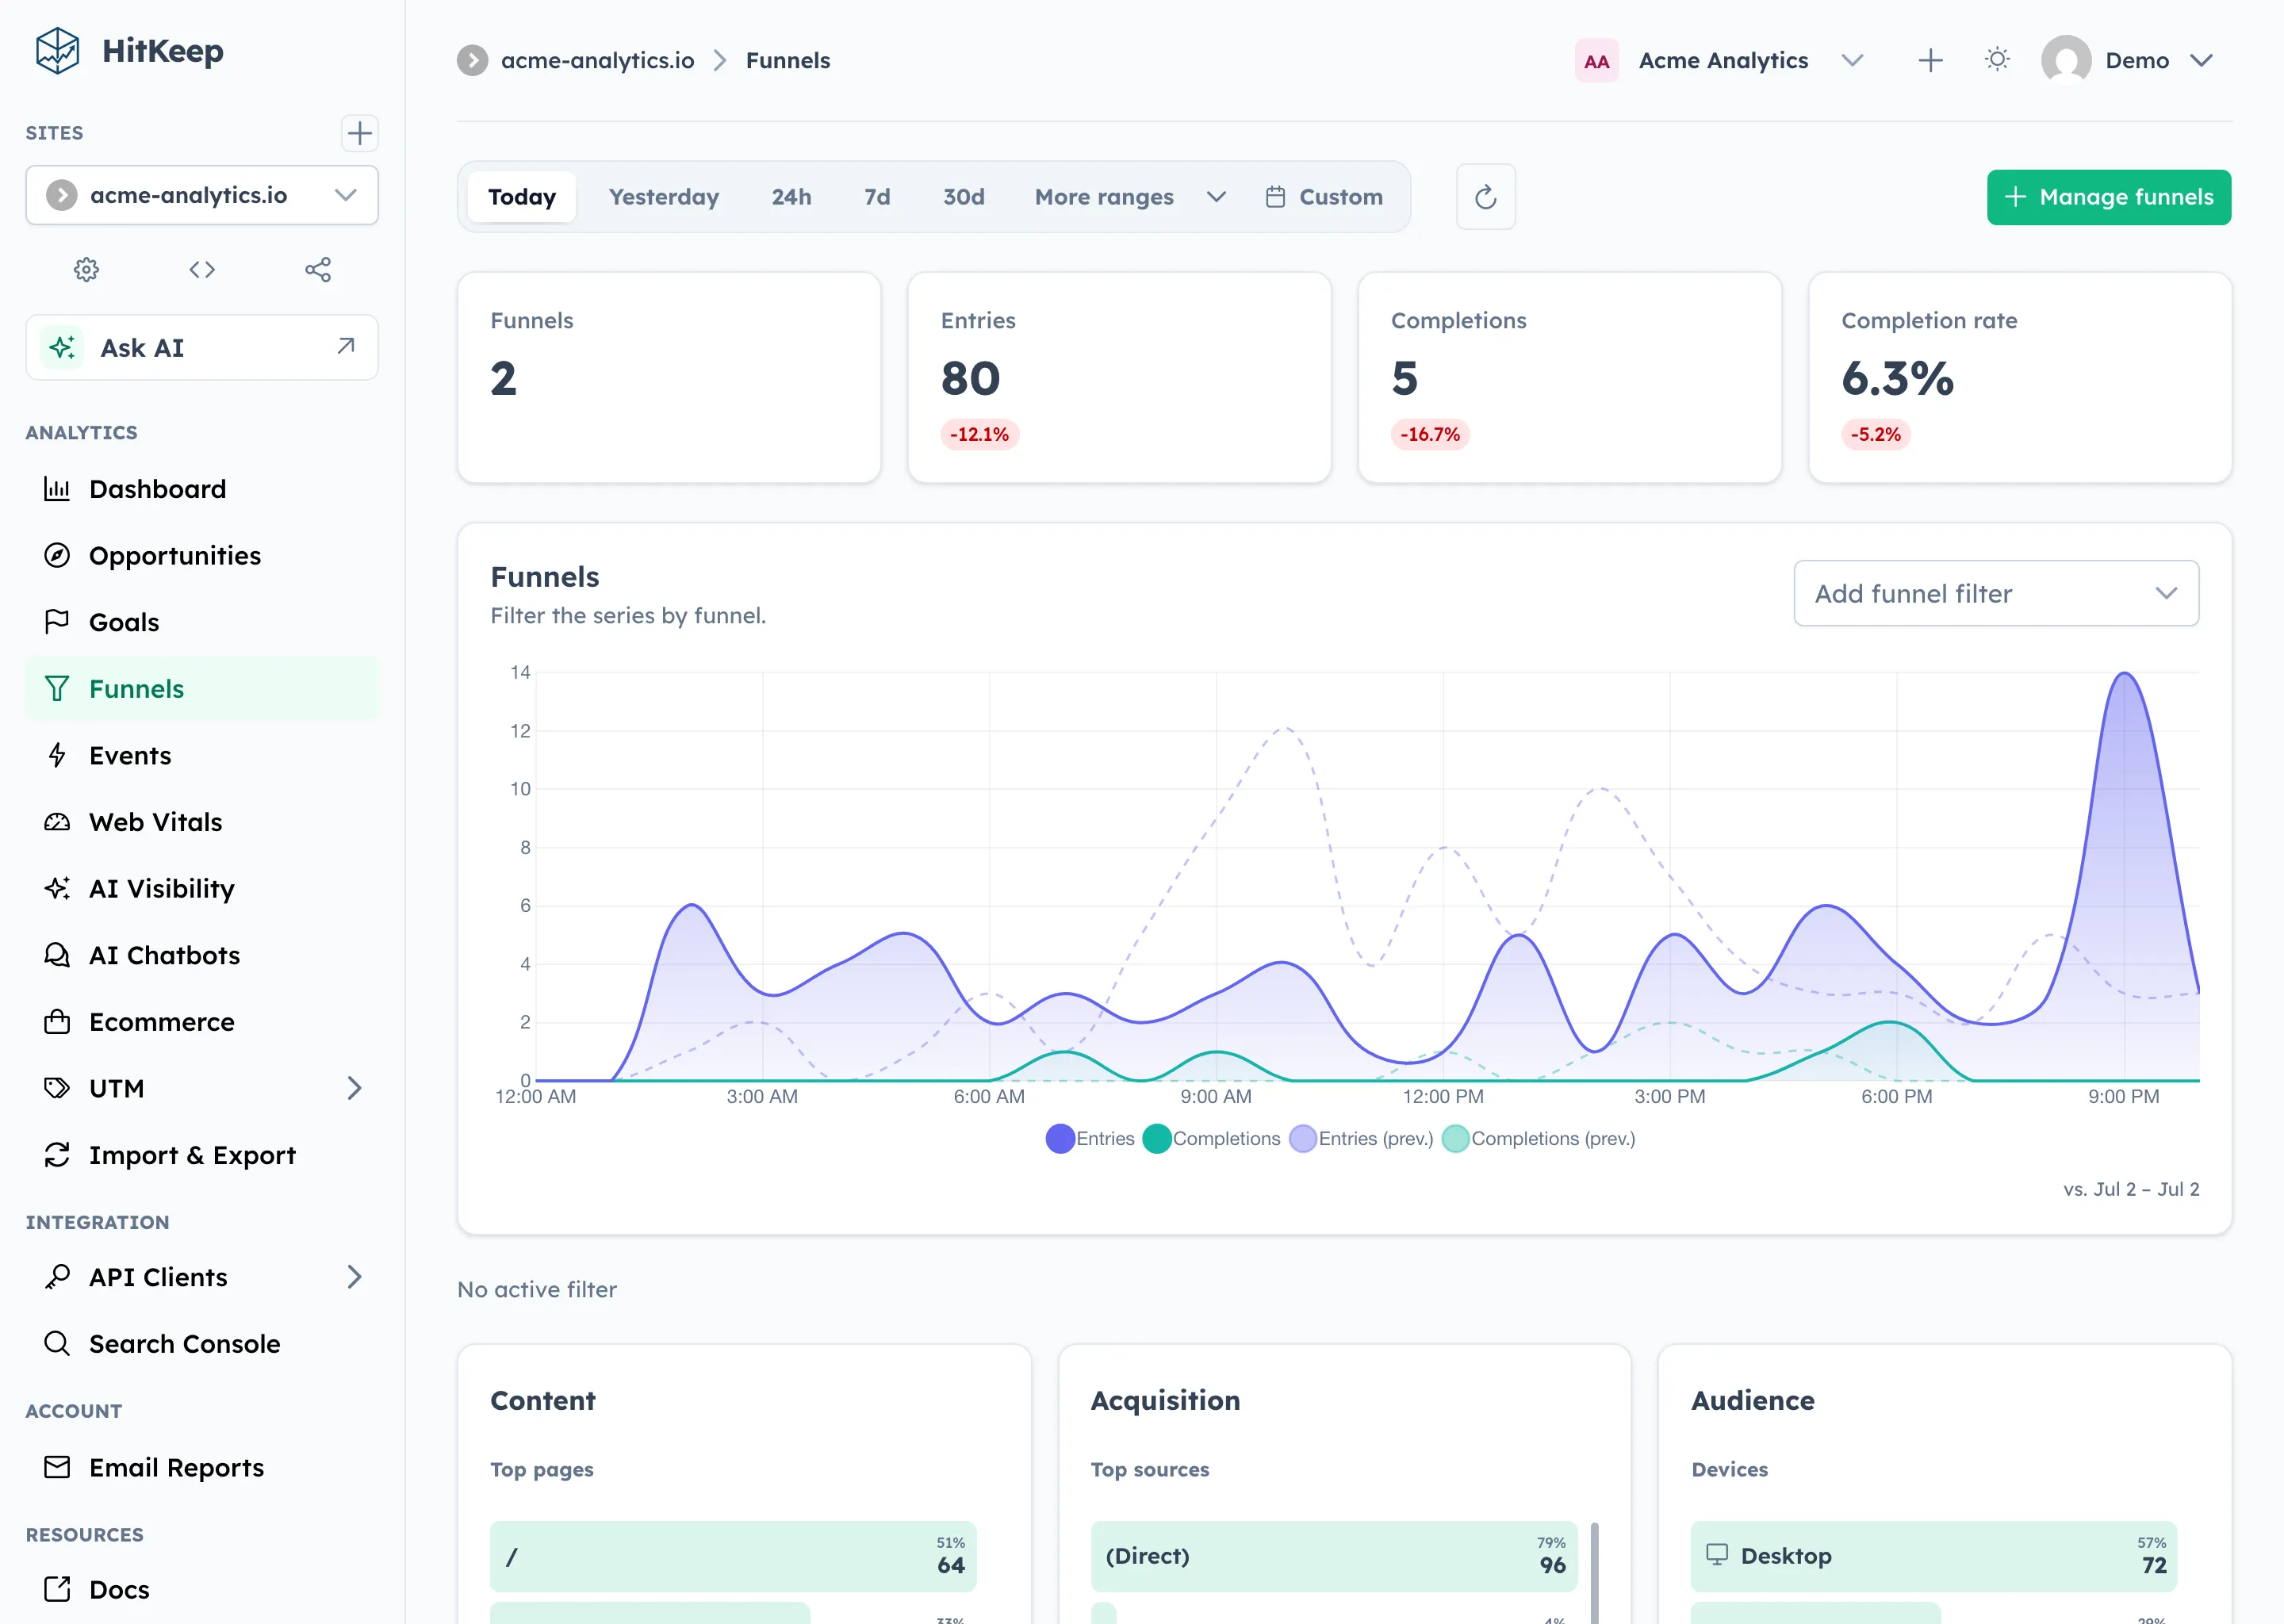Expand the UTM submenu chevron
The image size is (2284, 1624).
pyautogui.click(x=354, y=1088)
